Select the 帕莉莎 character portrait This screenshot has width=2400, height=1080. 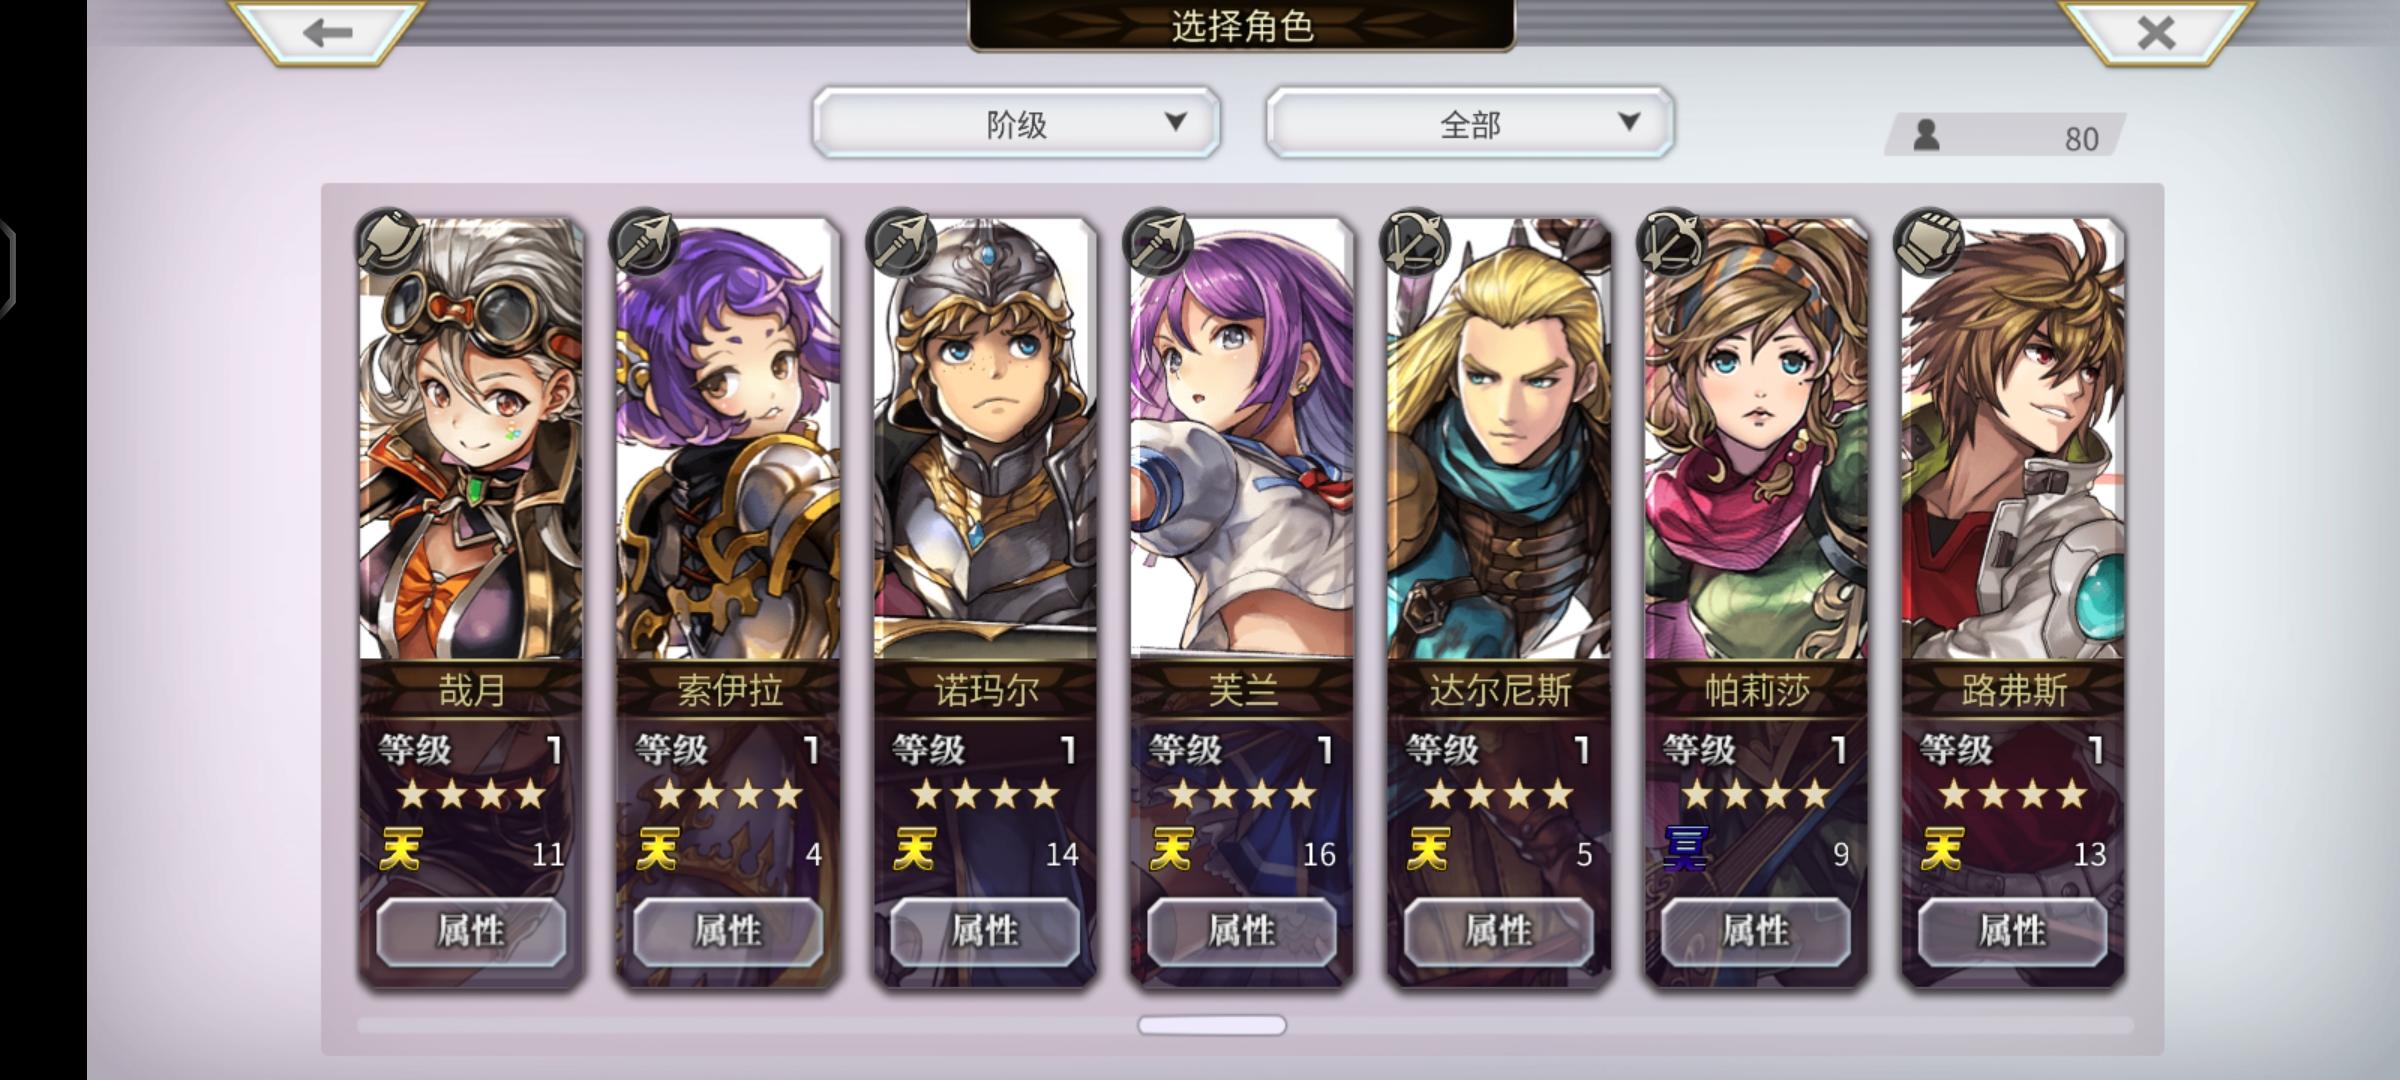(x=1756, y=440)
